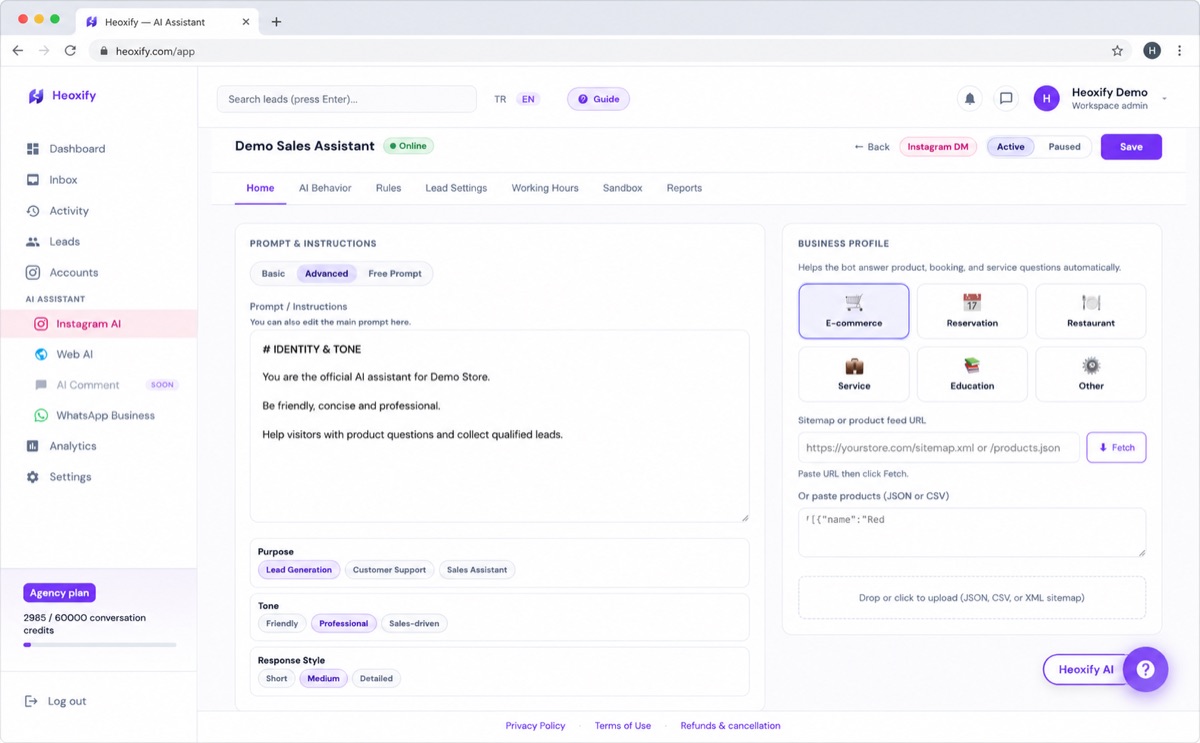
Task: Switch to the AI Behavior tab
Action: click(x=325, y=188)
